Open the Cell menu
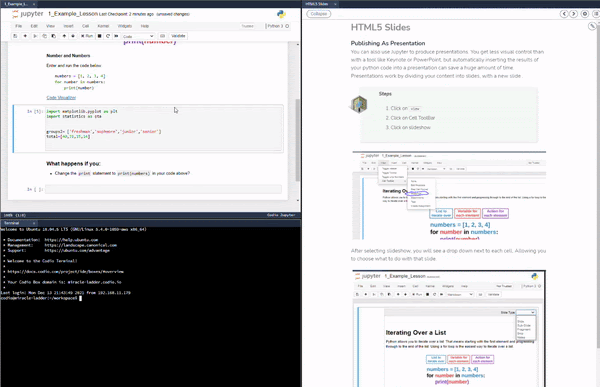Screen dimensions: 600x387 85,26
